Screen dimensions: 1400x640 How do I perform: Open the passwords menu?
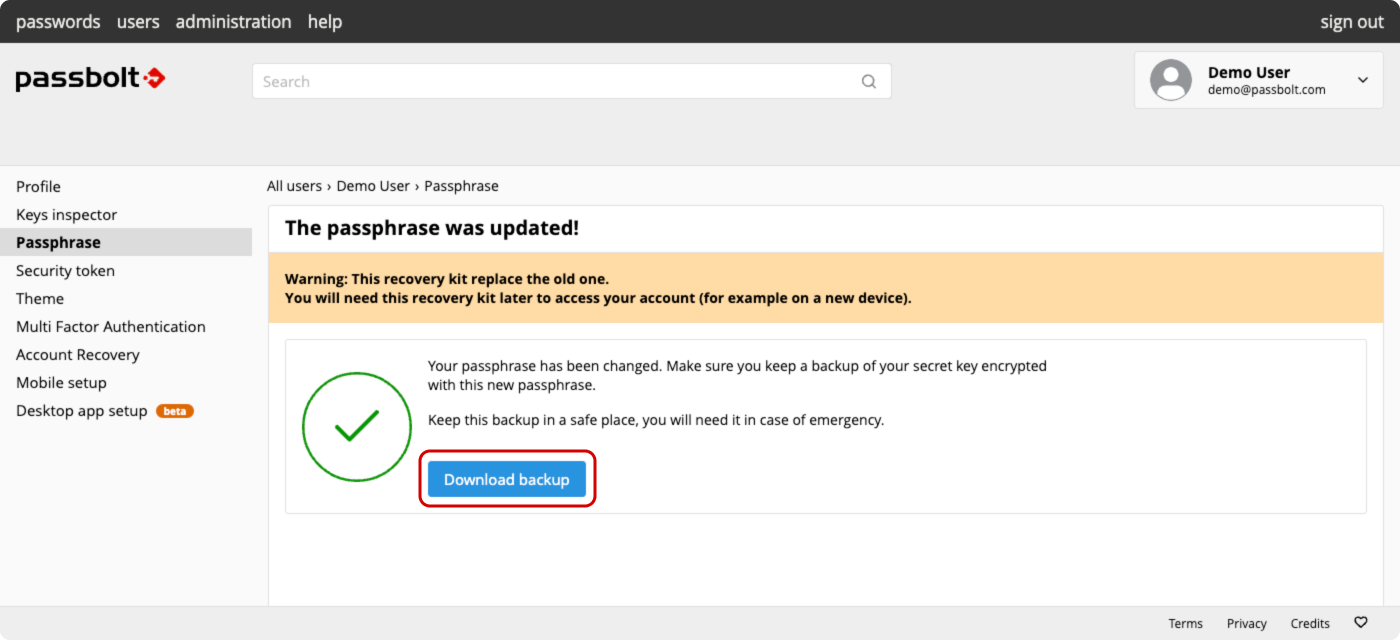58,22
